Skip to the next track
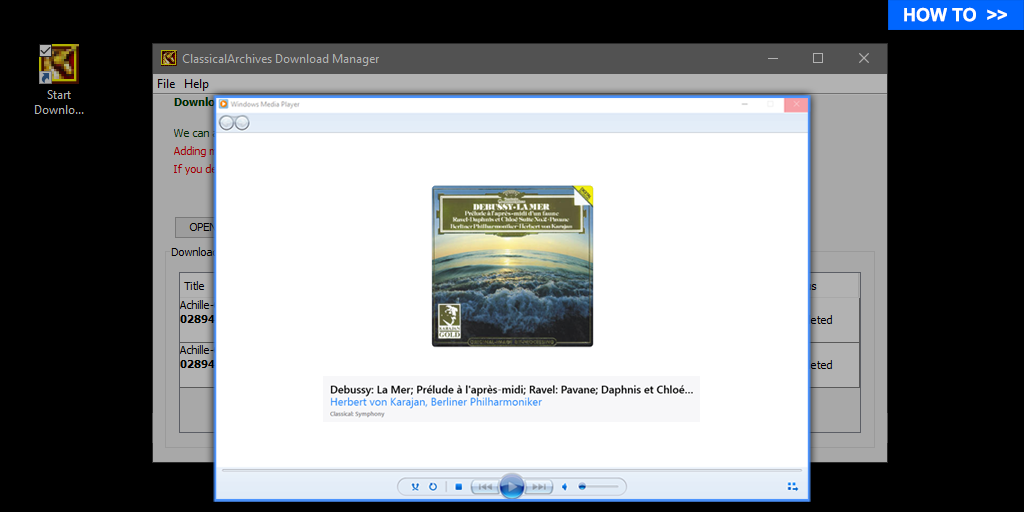The height and width of the screenshot is (512, 1024). (x=539, y=487)
